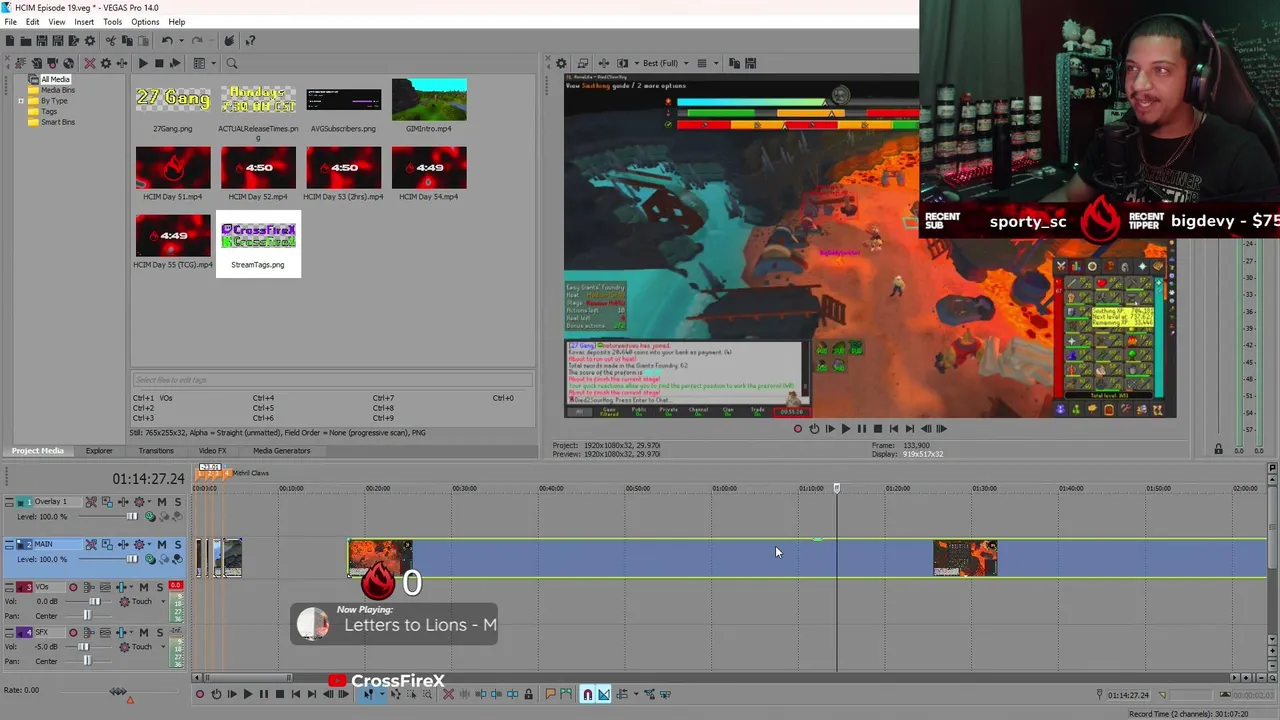Click timeline transport Play from Start button
Viewport: 1280px width, 720px height.
tap(231, 694)
